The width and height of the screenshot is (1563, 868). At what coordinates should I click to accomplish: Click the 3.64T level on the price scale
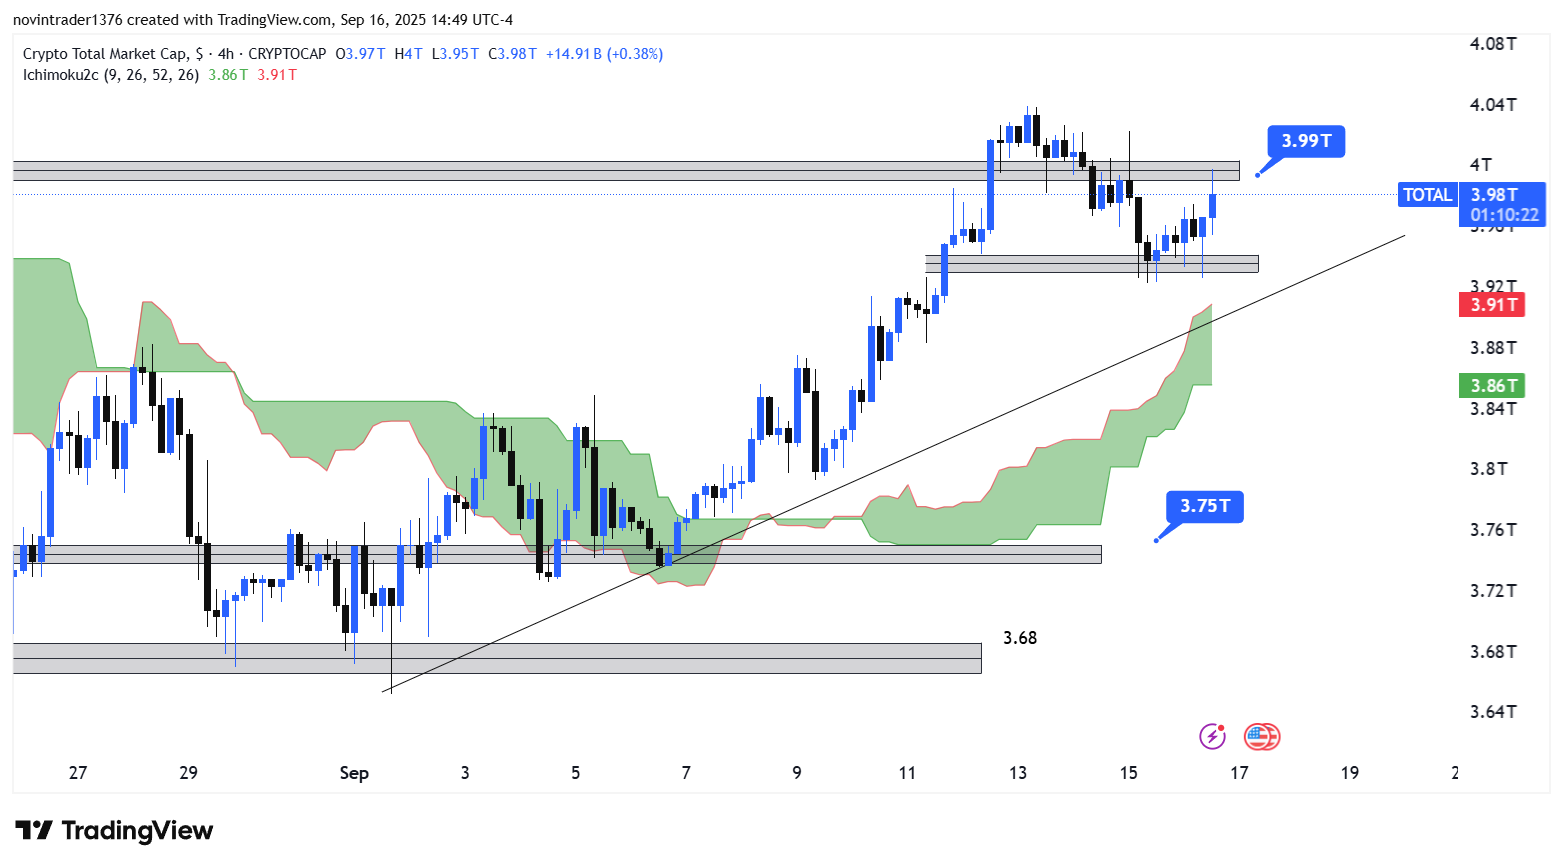click(1492, 712)
